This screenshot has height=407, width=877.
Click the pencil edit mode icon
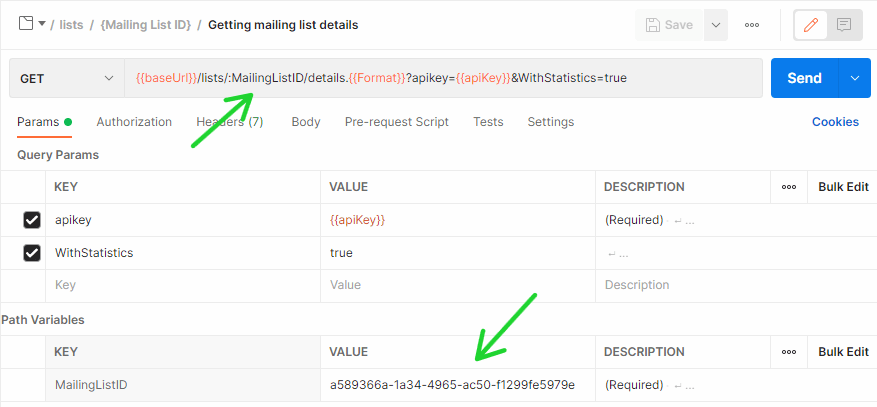(x=812, y=25)
